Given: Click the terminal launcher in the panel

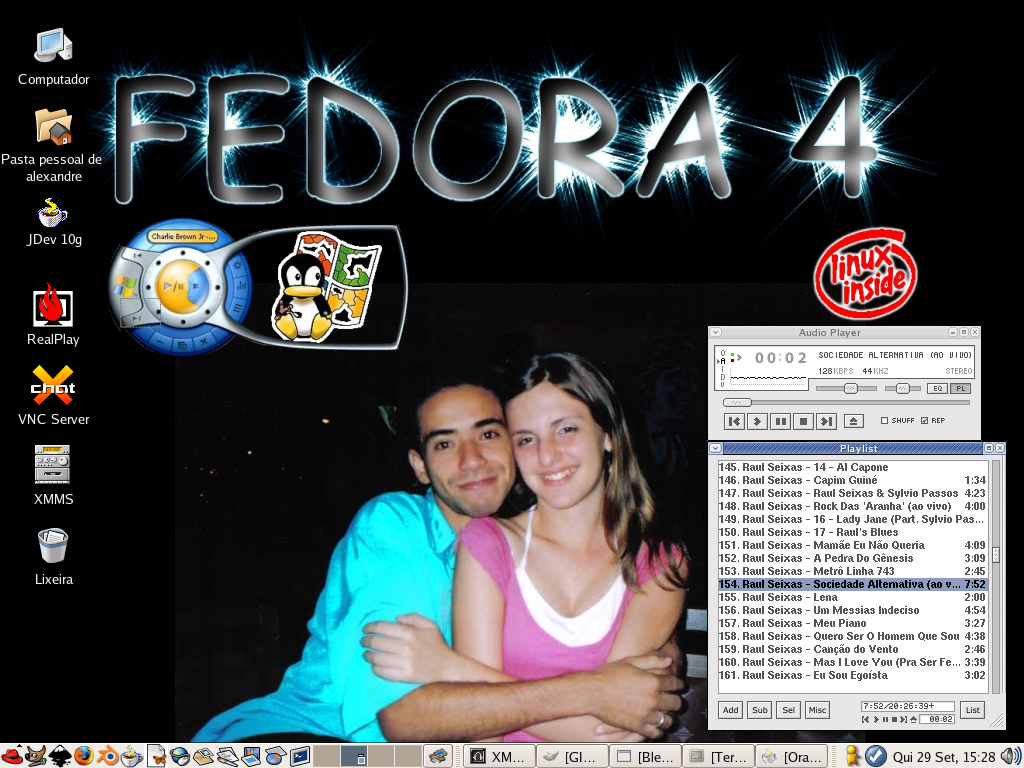Looking at the screenshot, I should 300,756.
